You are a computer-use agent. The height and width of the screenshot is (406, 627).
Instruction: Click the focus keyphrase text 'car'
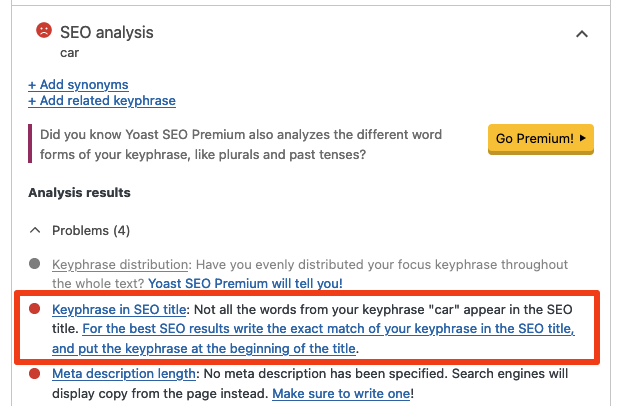tap(69, 52)
